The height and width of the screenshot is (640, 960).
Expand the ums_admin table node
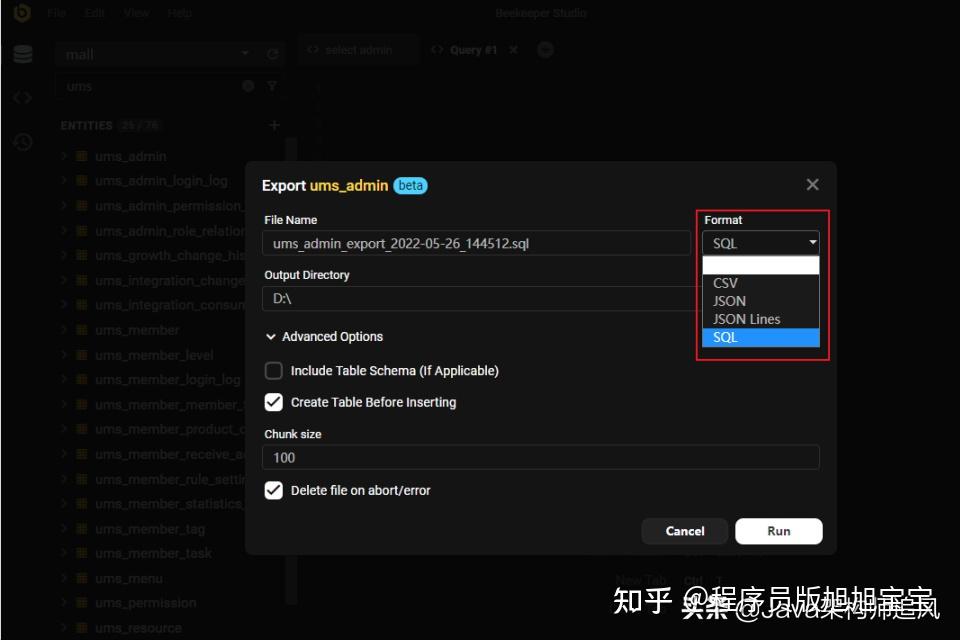[x=64, y=156]
